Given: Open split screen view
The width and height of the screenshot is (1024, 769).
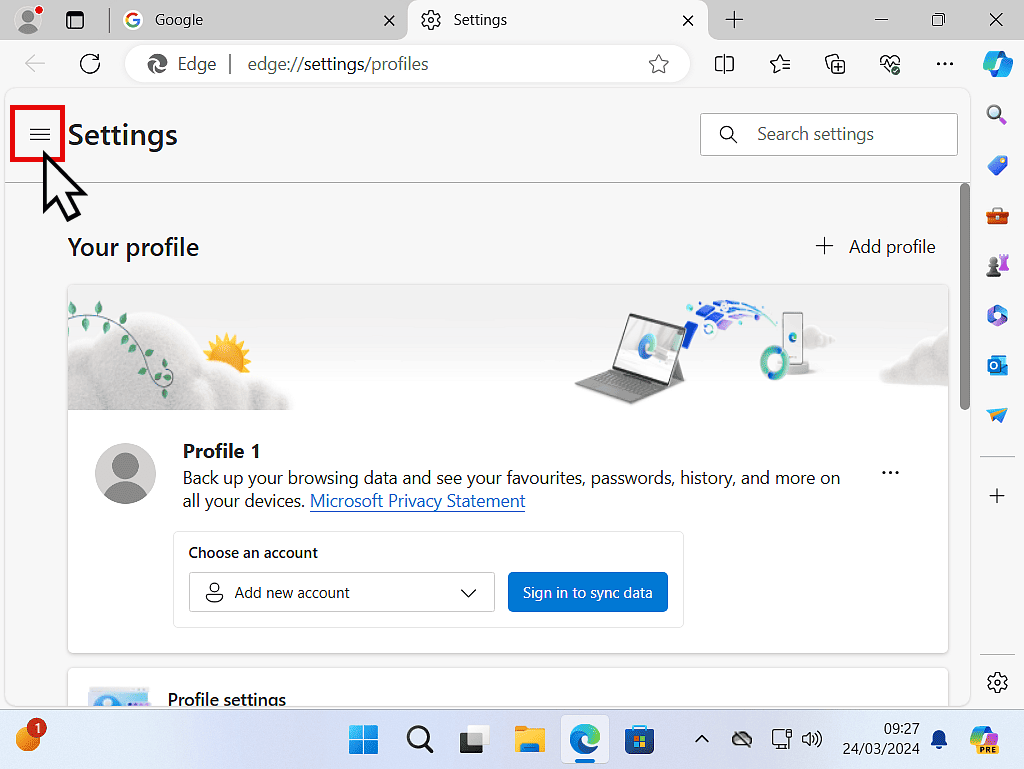Looking at the screenshot, I should (724, 64).
